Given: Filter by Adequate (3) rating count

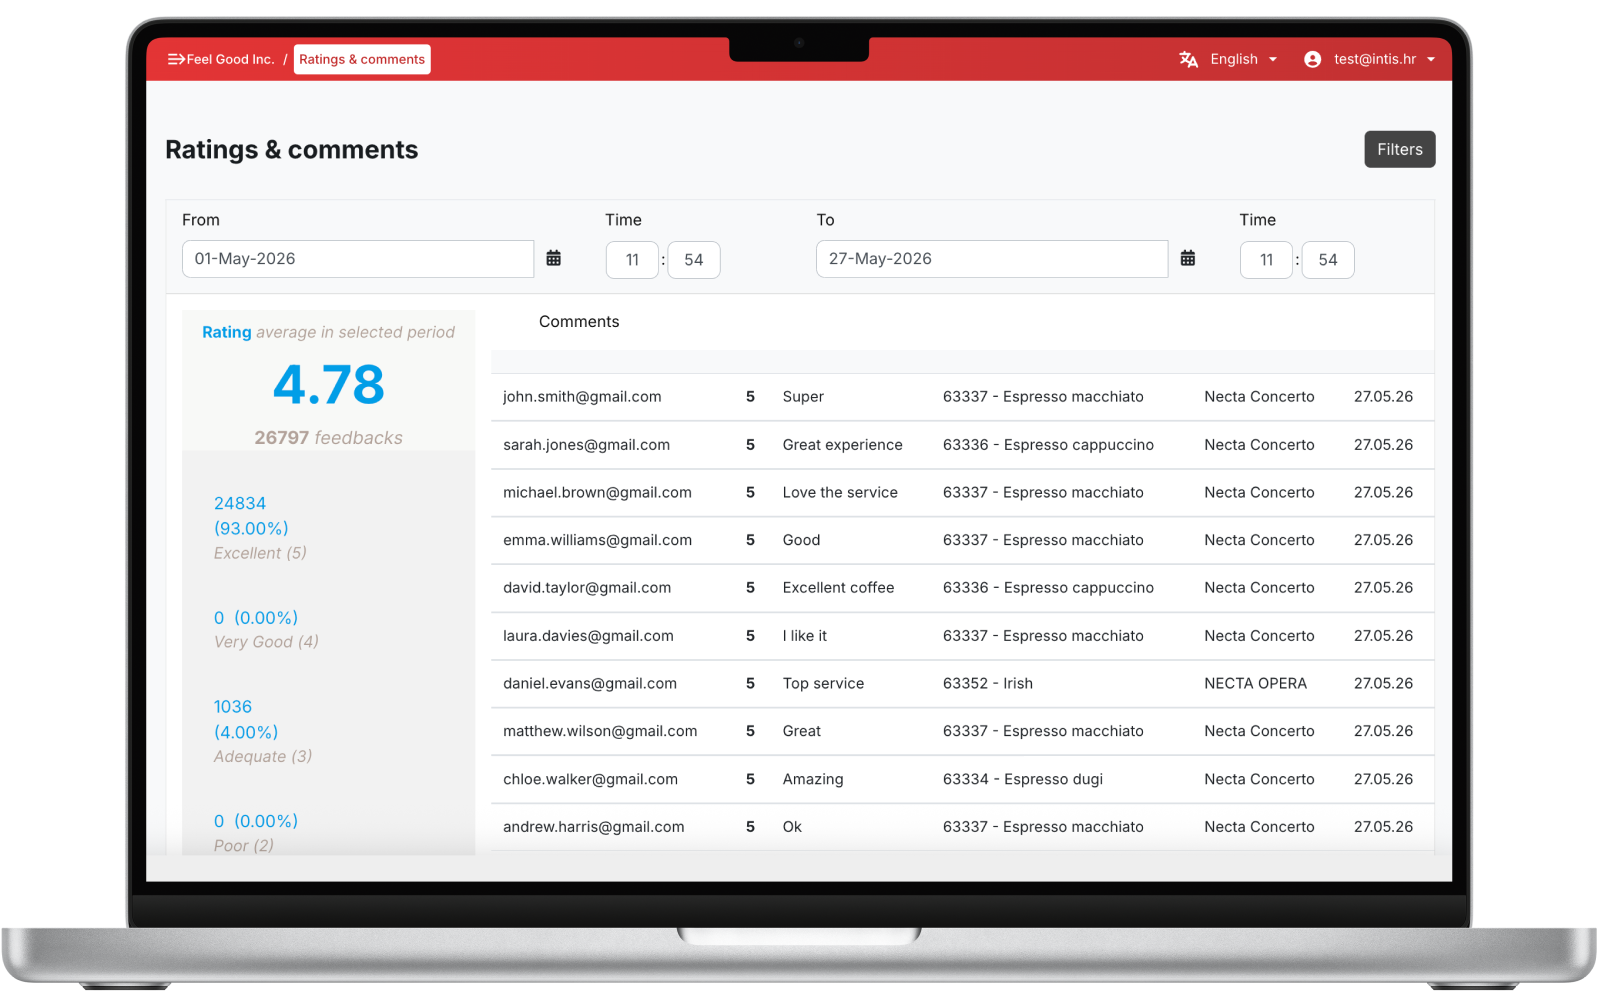Looking at the screenshot, I should pos(263,732).
